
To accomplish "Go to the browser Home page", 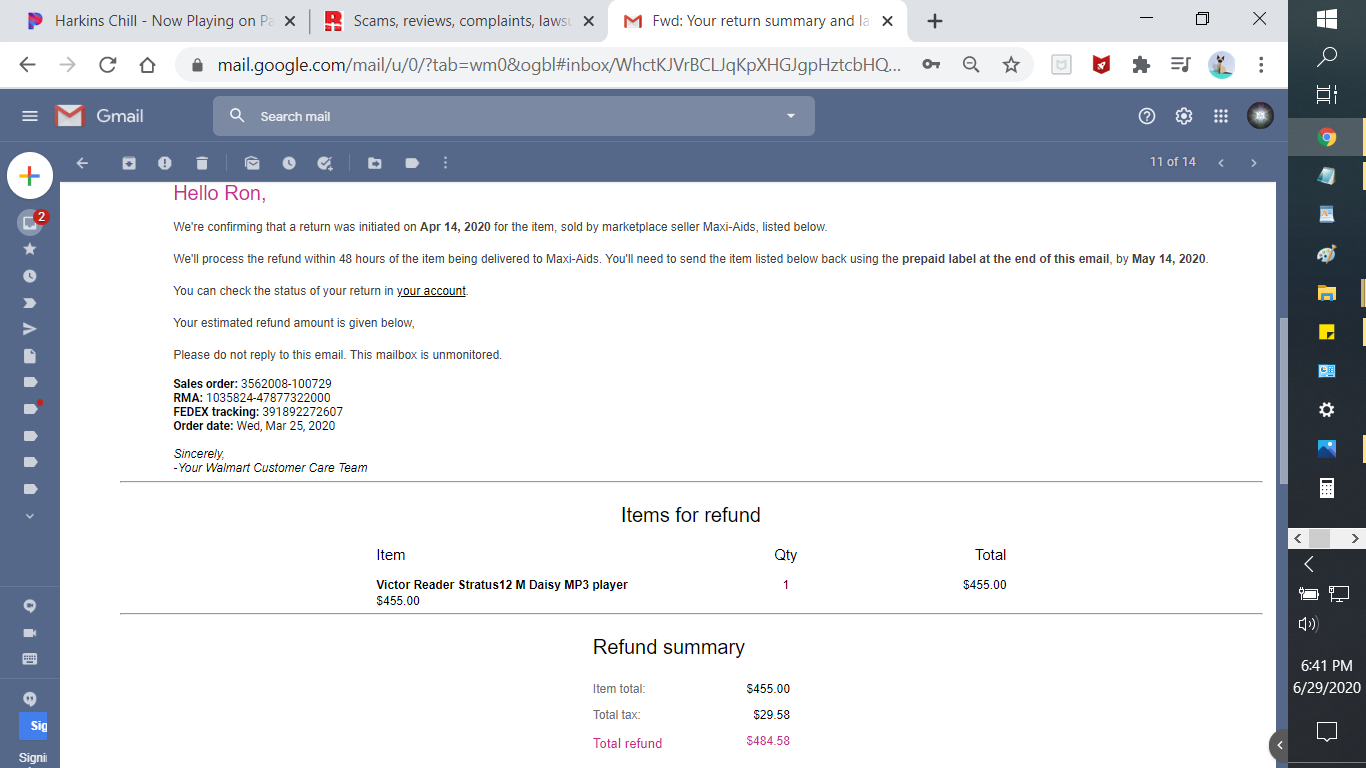I will 148,65.
